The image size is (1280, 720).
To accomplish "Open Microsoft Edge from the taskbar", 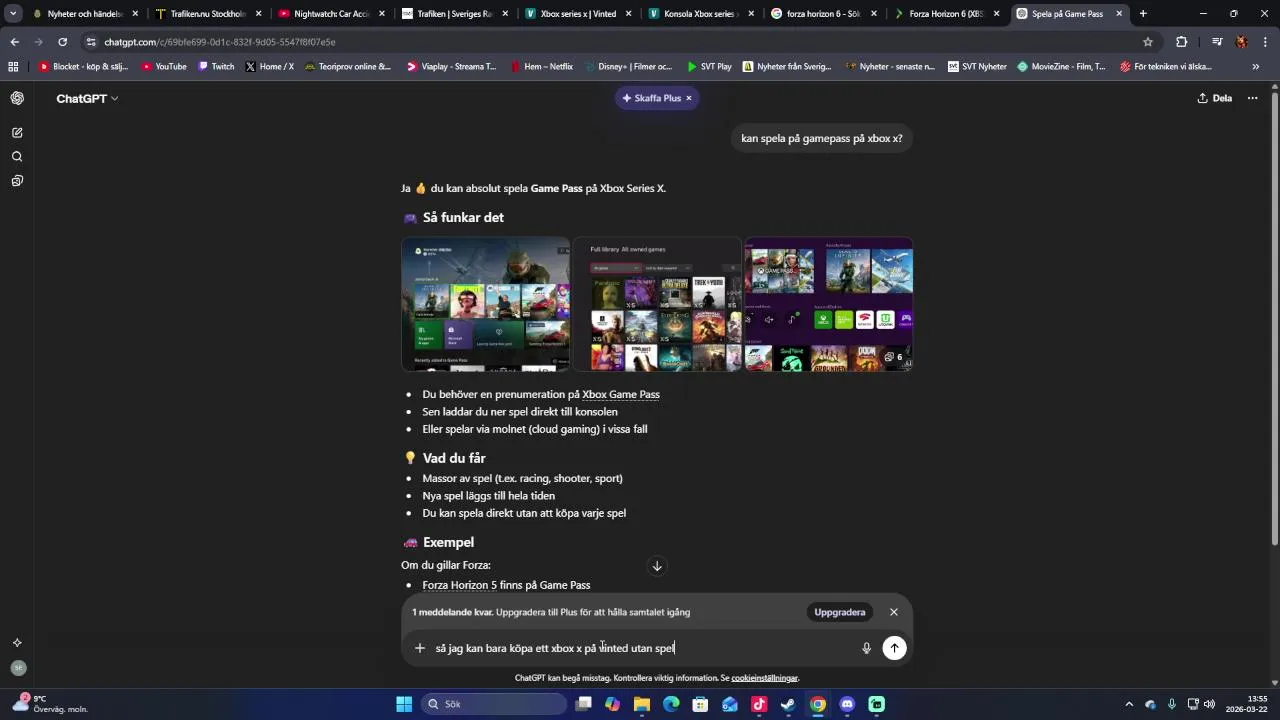I will (671, 704).
